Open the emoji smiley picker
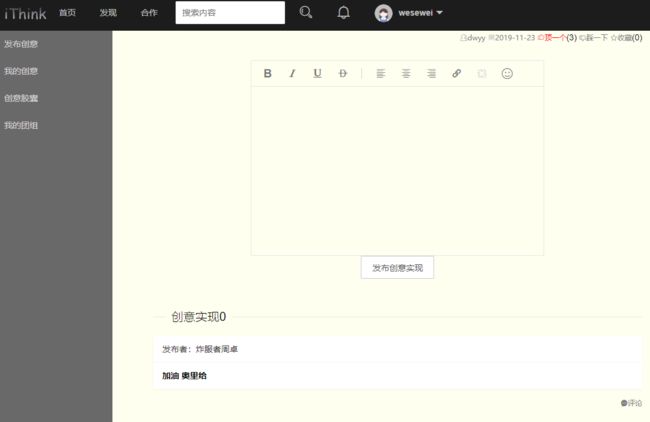The height and width of the screenshot is (422, 650). [x=507, y=73]
